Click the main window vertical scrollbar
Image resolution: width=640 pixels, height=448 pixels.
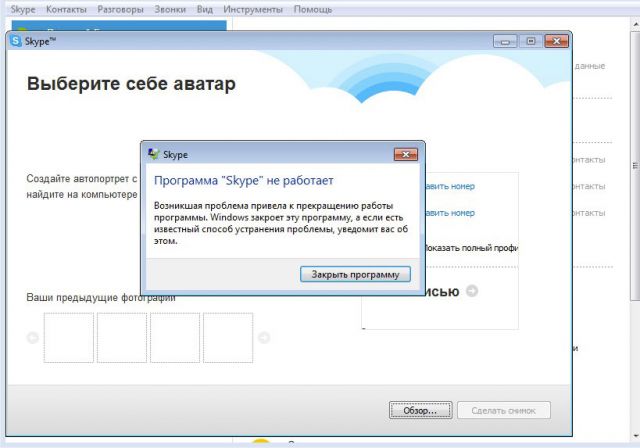(x=635, y=165)
